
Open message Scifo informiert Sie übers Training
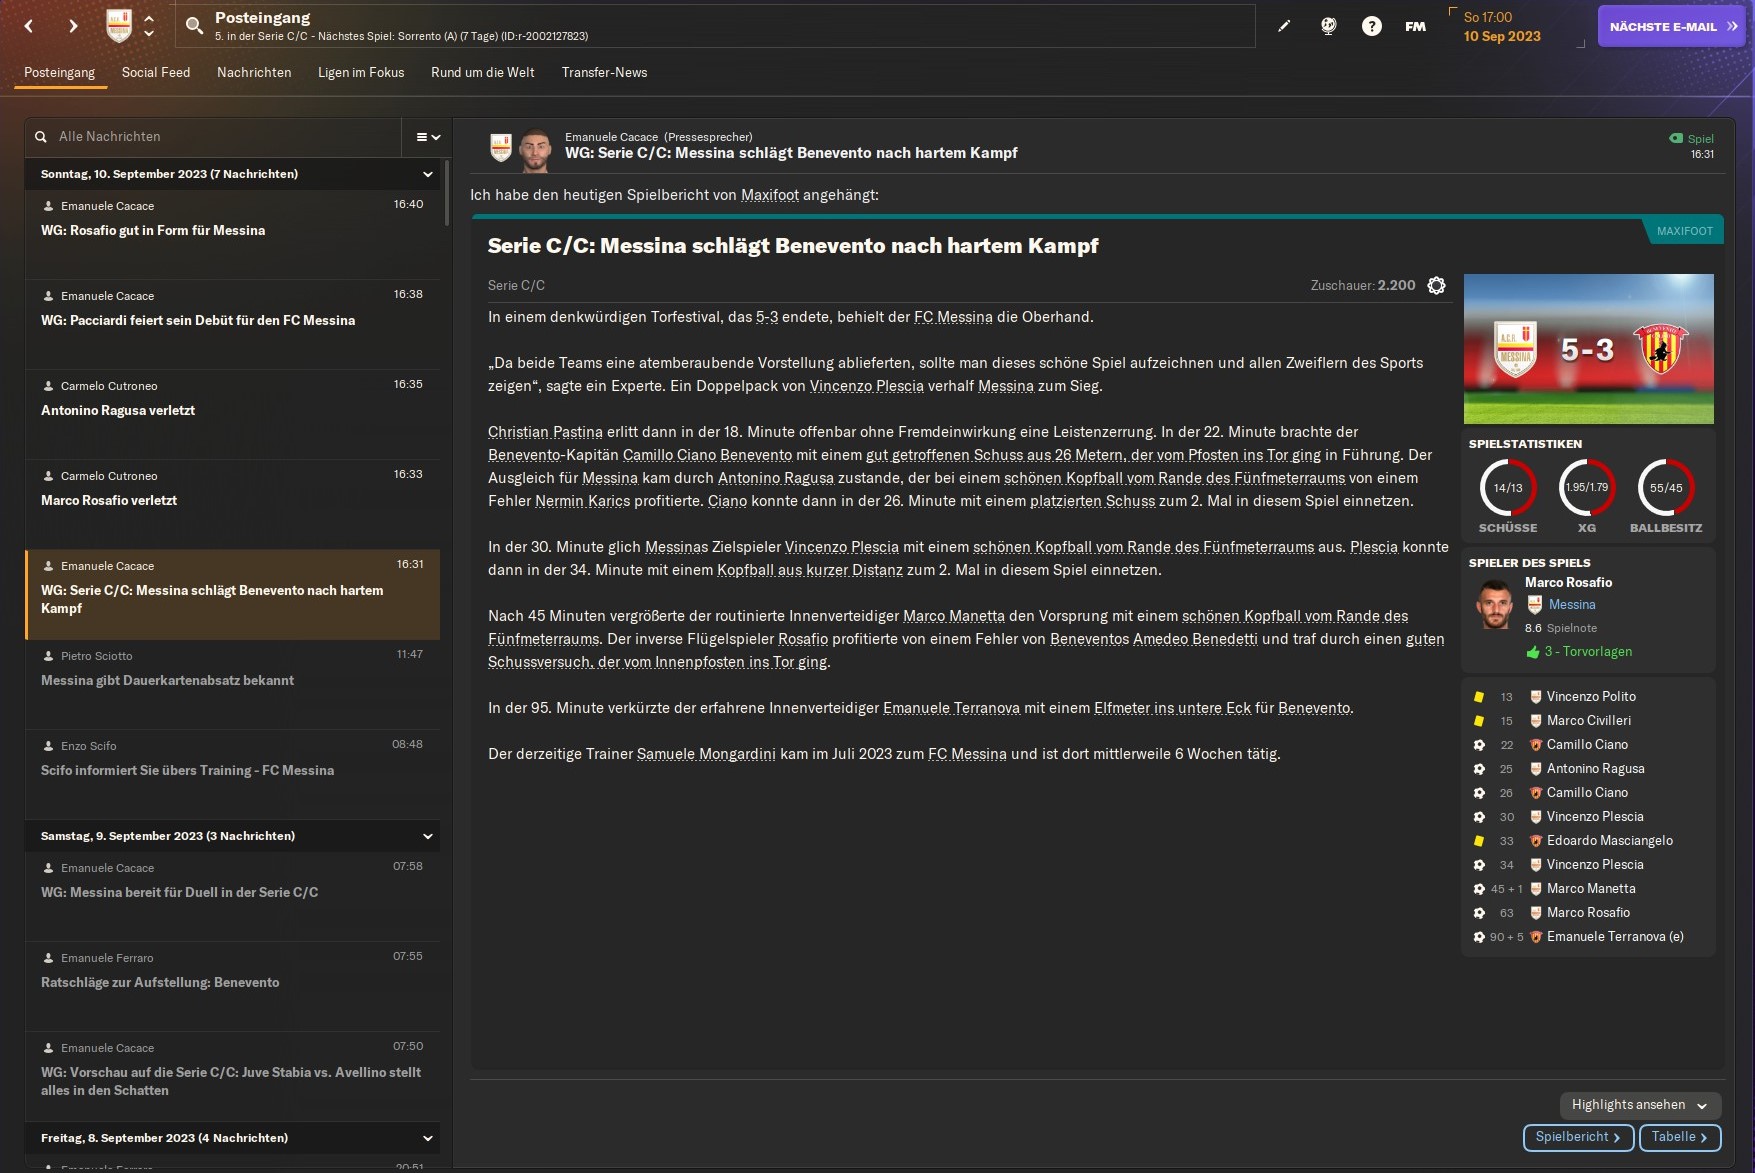coord(232,775)
